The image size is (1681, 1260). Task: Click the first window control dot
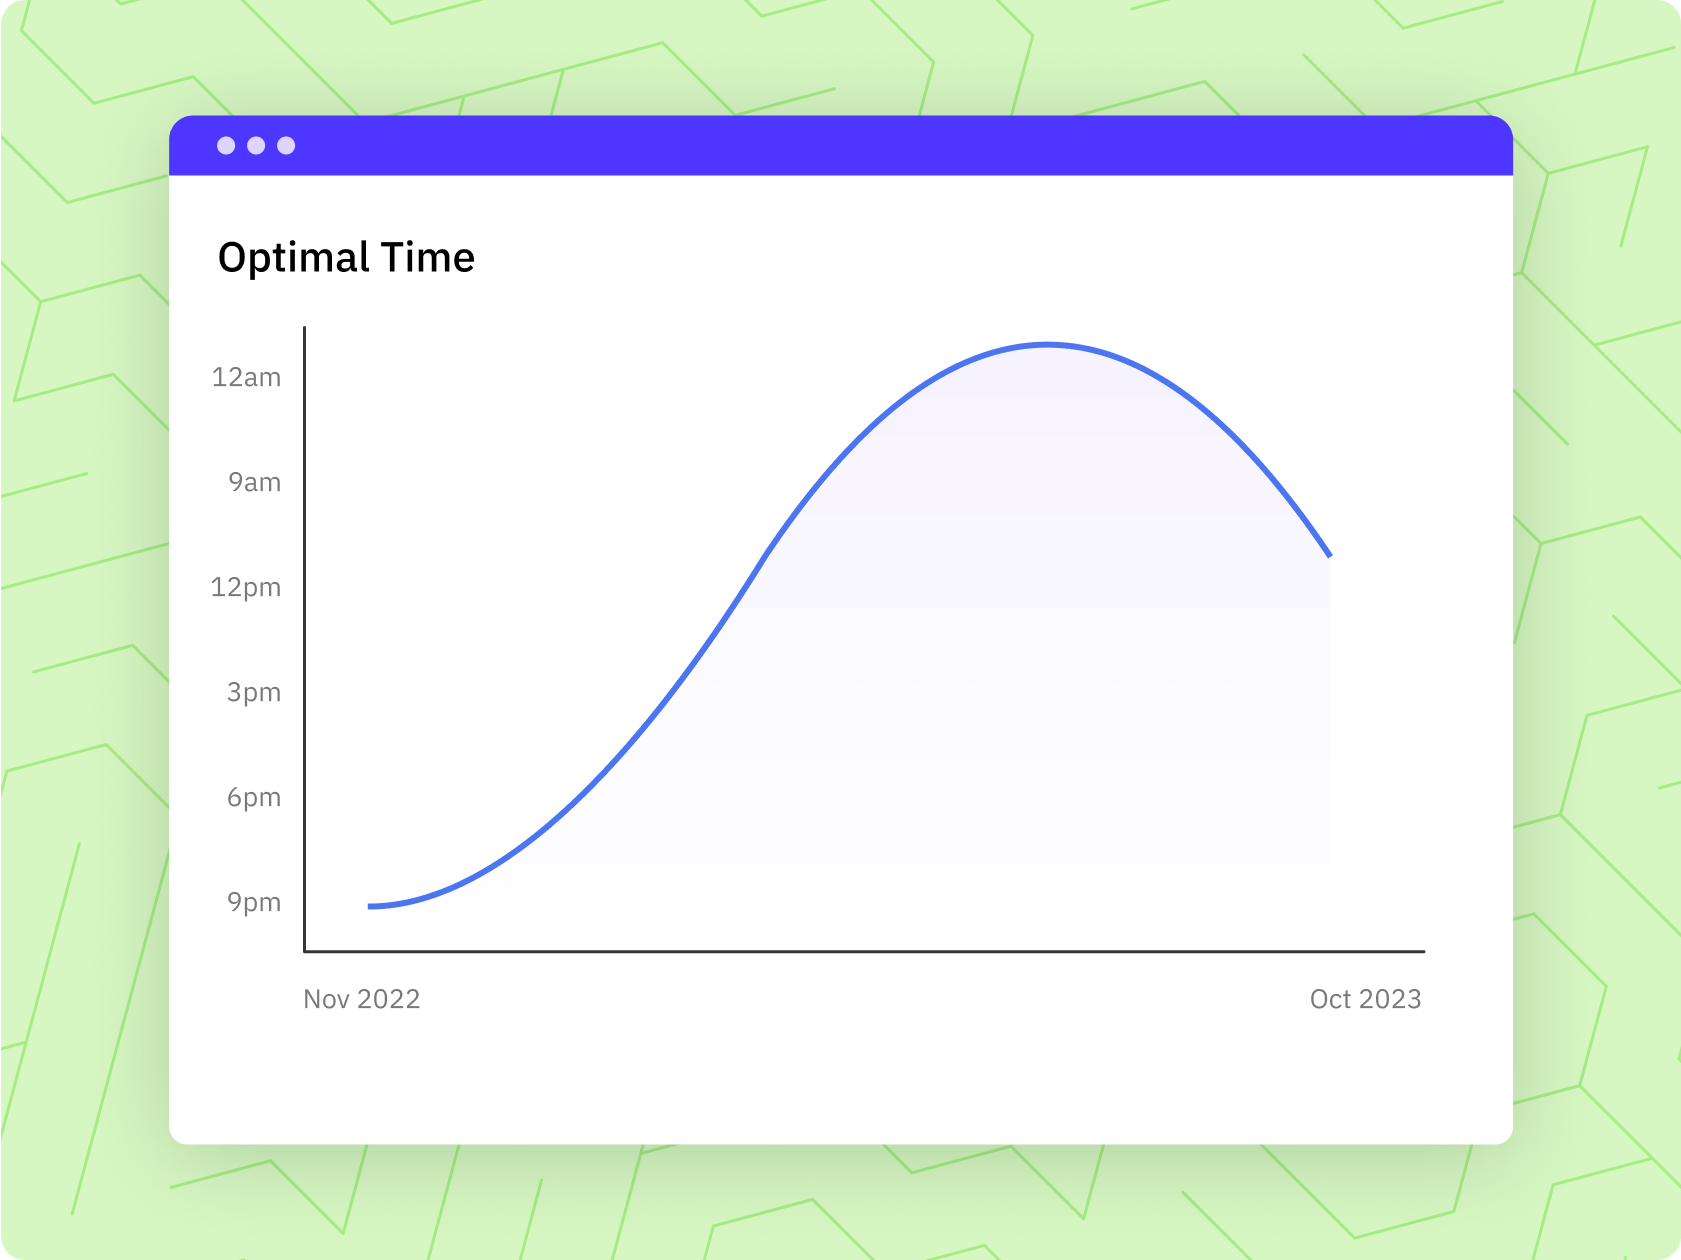pos(226,146)
